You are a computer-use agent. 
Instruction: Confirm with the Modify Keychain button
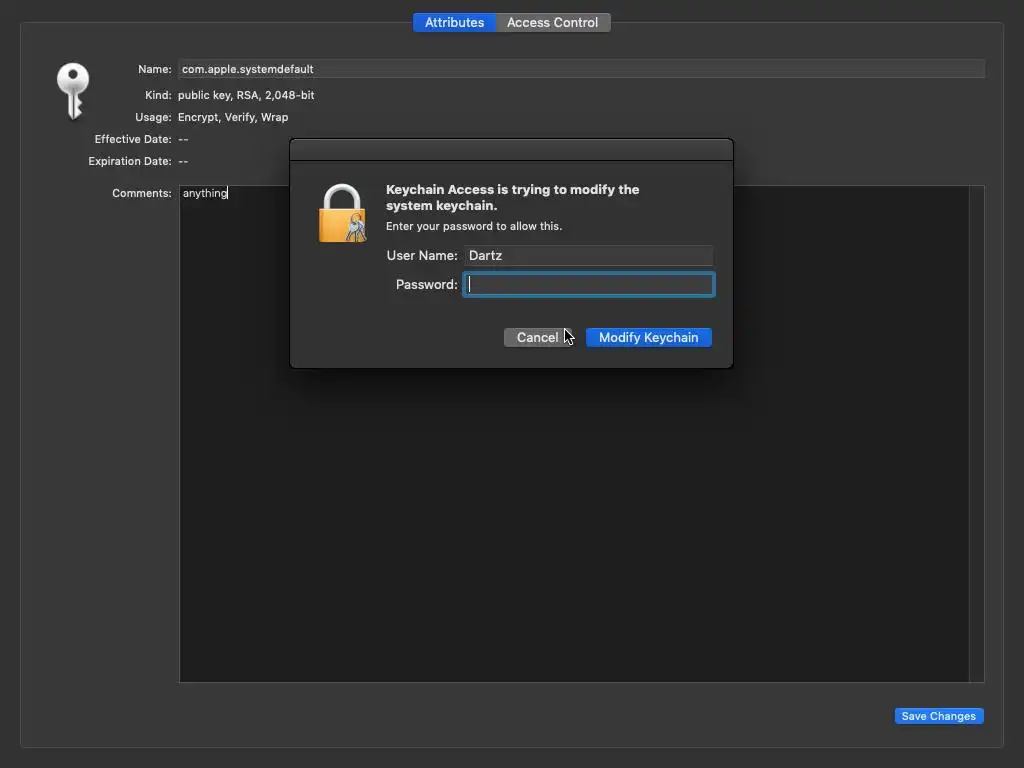point(648,338)
